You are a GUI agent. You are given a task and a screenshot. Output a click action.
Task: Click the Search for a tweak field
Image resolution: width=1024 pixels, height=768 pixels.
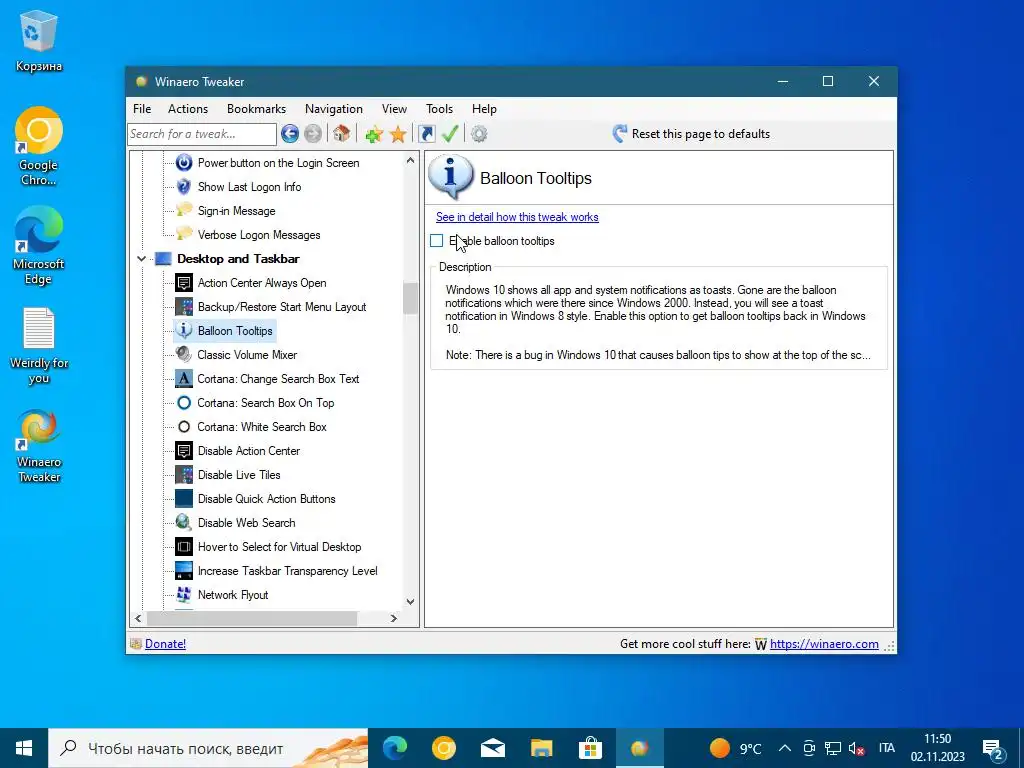[x=202, y=134]
